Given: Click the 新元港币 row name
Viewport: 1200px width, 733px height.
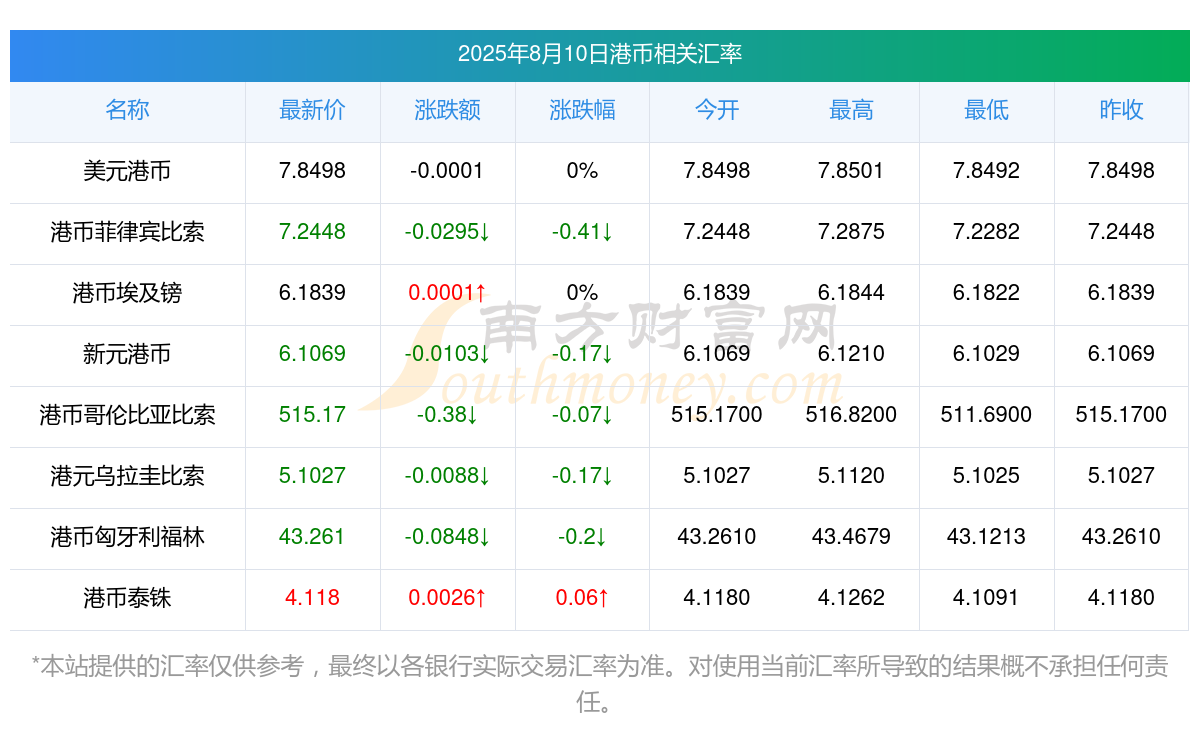Looking at the screenshot, I should point(127,354).
